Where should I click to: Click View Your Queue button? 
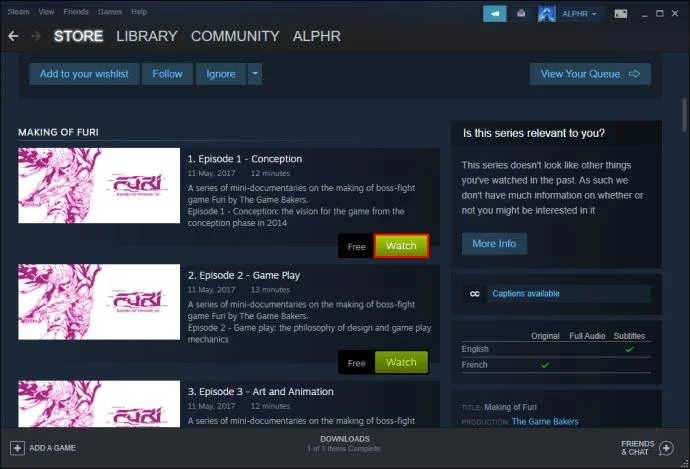[x=590, y=74]
